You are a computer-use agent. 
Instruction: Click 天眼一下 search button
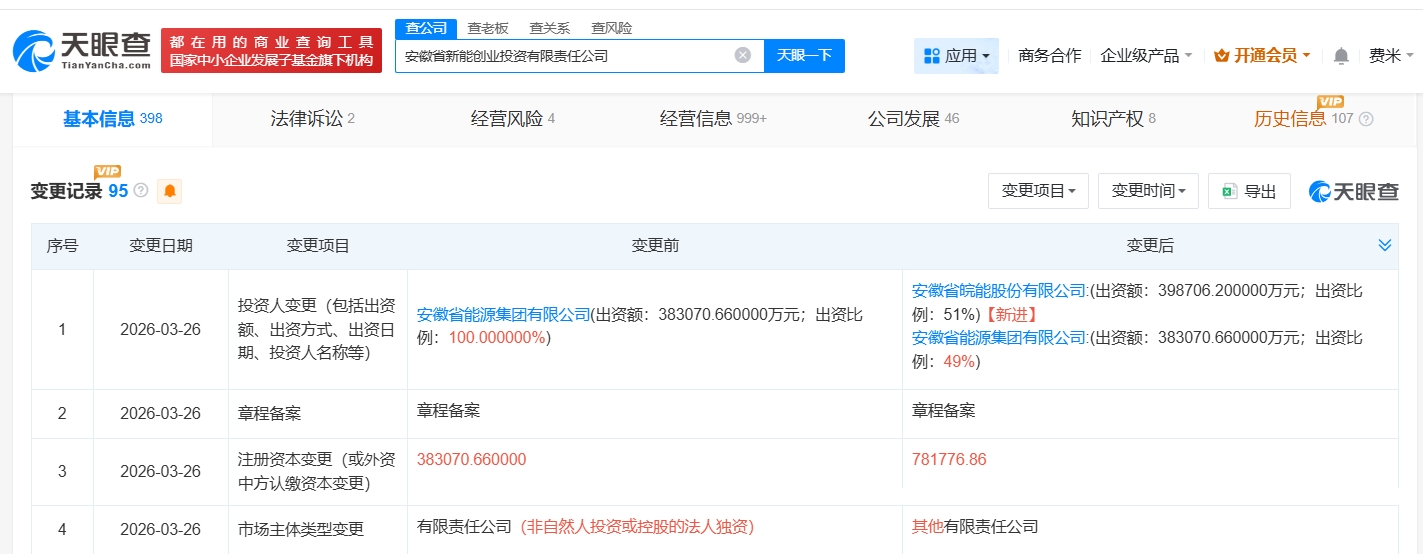coord(804,55)
